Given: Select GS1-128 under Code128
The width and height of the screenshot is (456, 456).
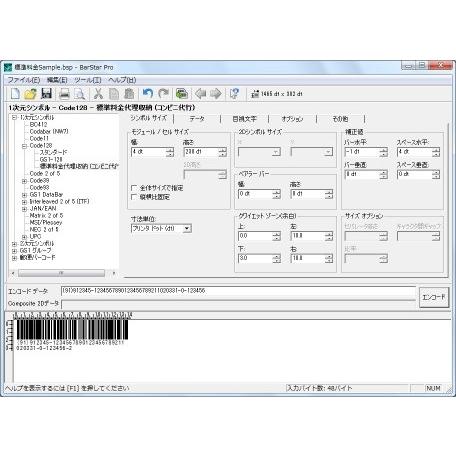Looking at the screenshot, I should pyautogui.click(x=51, y=159).
